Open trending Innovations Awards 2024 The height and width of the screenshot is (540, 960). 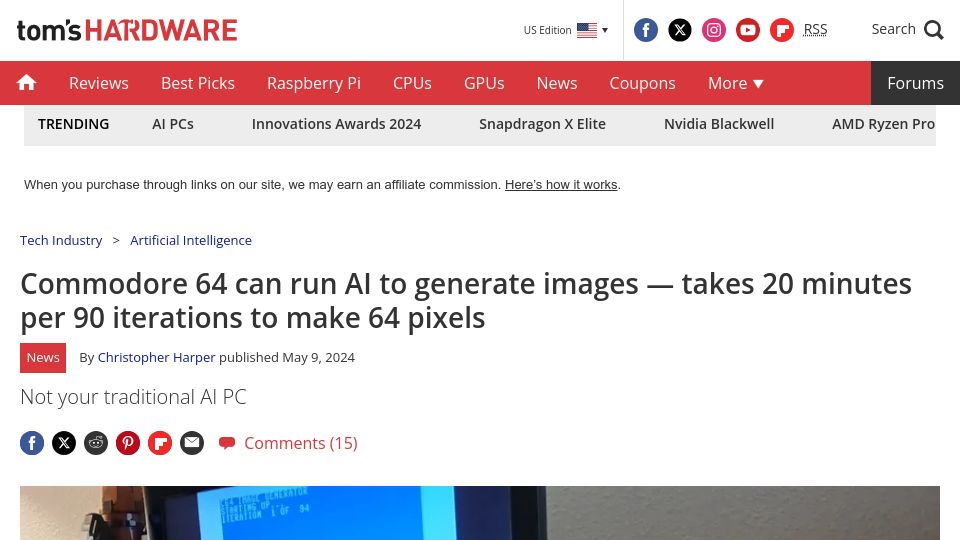336,124
